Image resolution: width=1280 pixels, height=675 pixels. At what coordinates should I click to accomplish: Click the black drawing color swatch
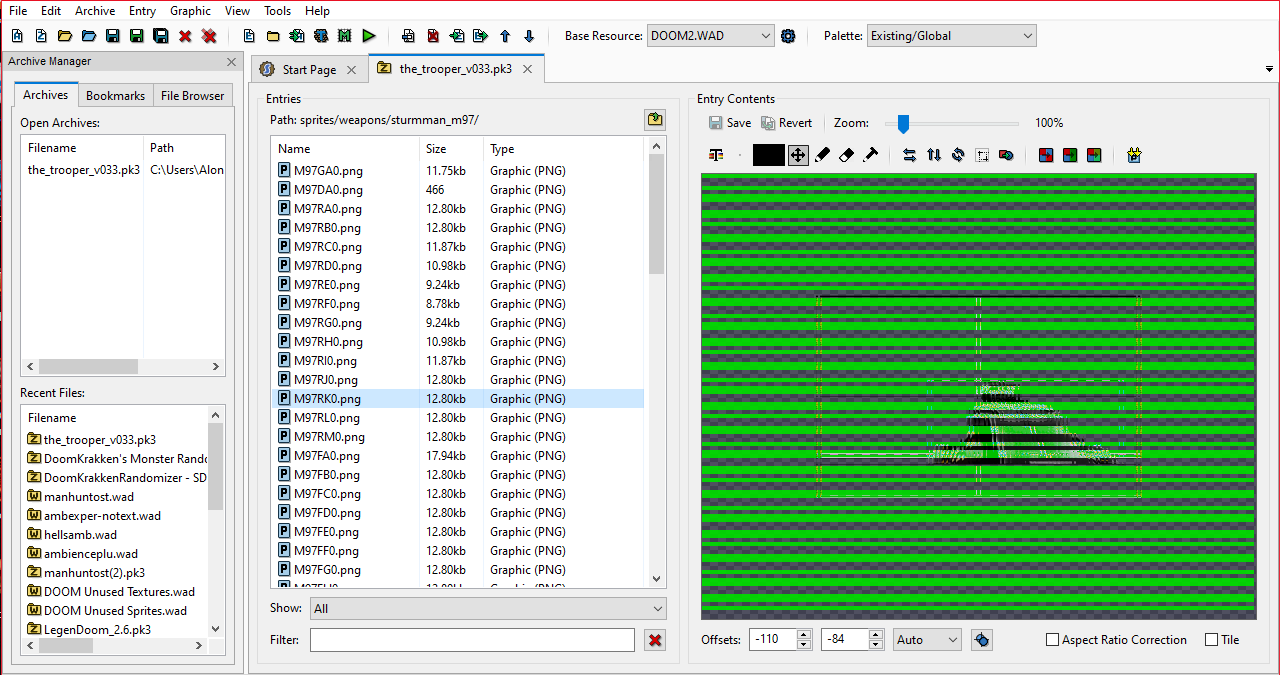click(x=768, y=155)
